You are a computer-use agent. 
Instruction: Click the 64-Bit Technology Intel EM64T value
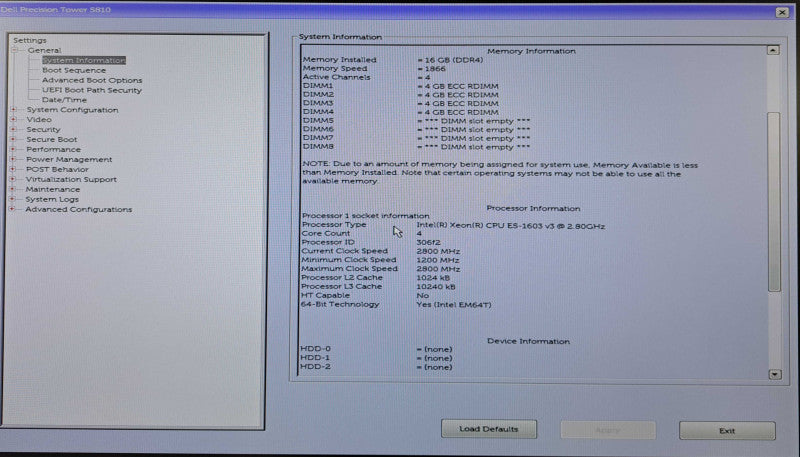coord(454,304)
